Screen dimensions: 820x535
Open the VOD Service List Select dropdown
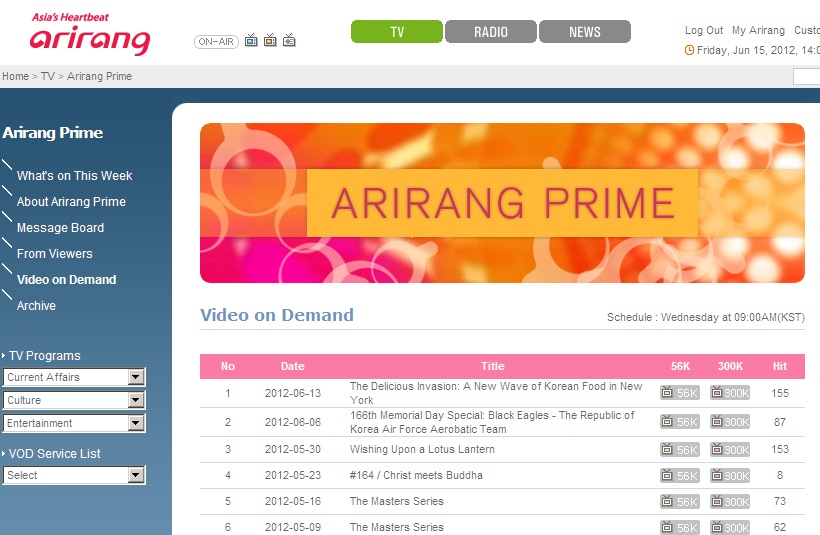click(x=74, y=475)
